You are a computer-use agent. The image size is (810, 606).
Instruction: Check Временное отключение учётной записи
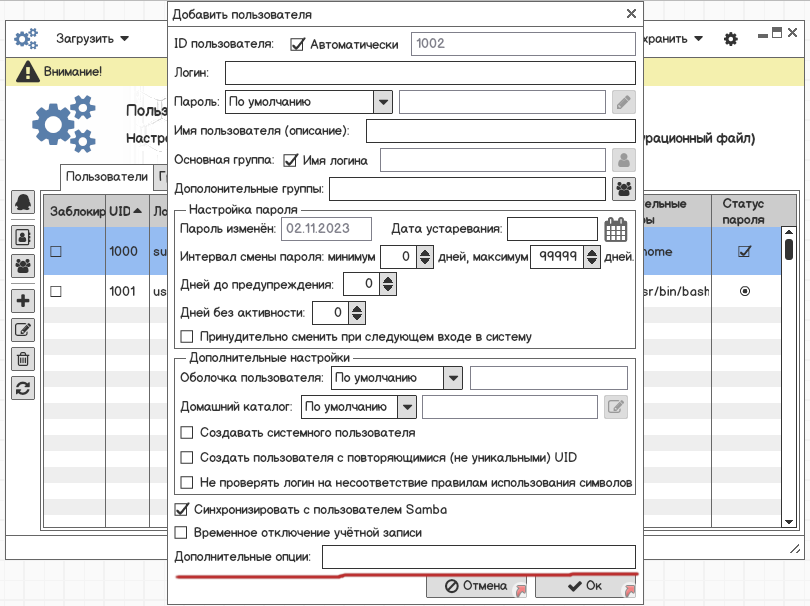tap(181, 532)
